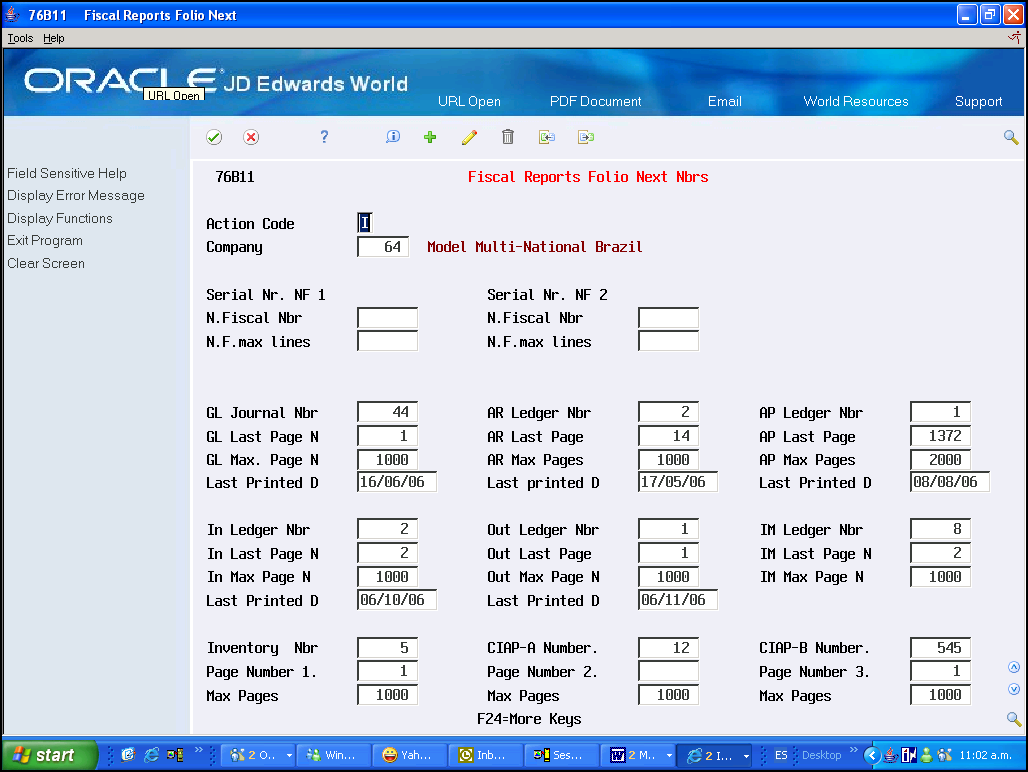1028x772 pixels.
Task: Expand the 2 O... taskbar group arrow
Action: point(288,756)
